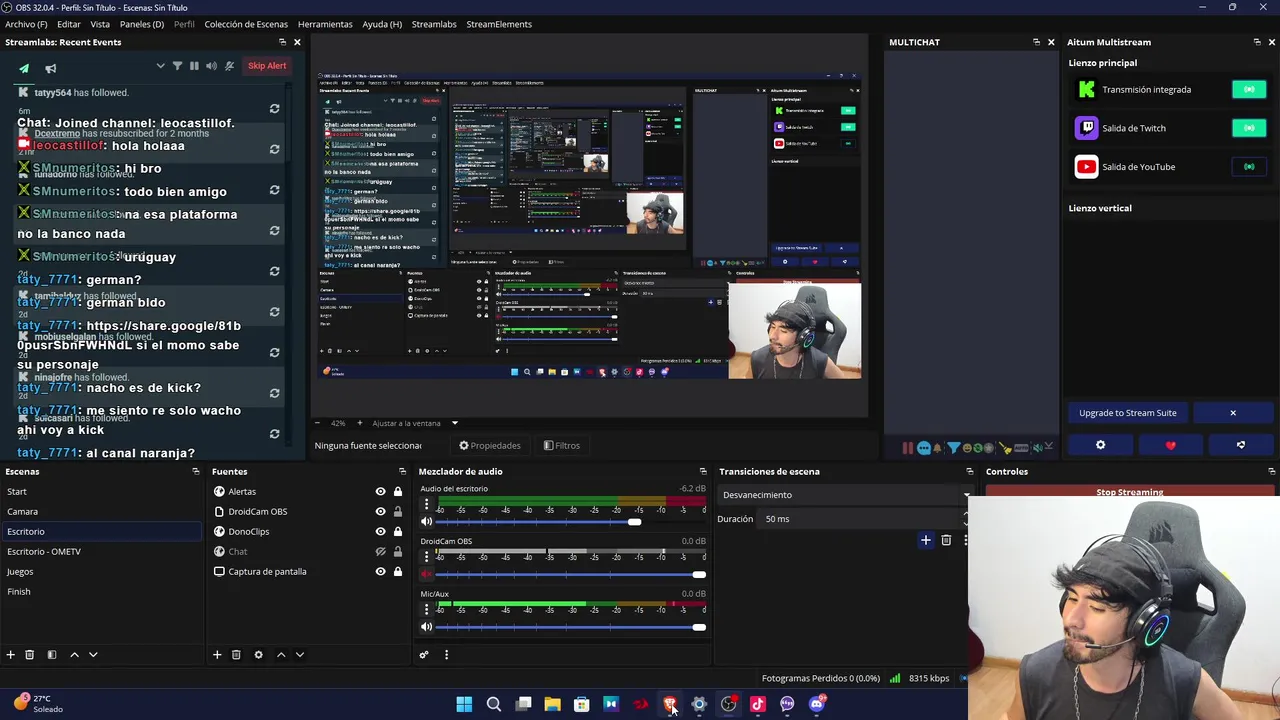
Task: Add a new scene with the plus icon
Action: click(11, 654)
